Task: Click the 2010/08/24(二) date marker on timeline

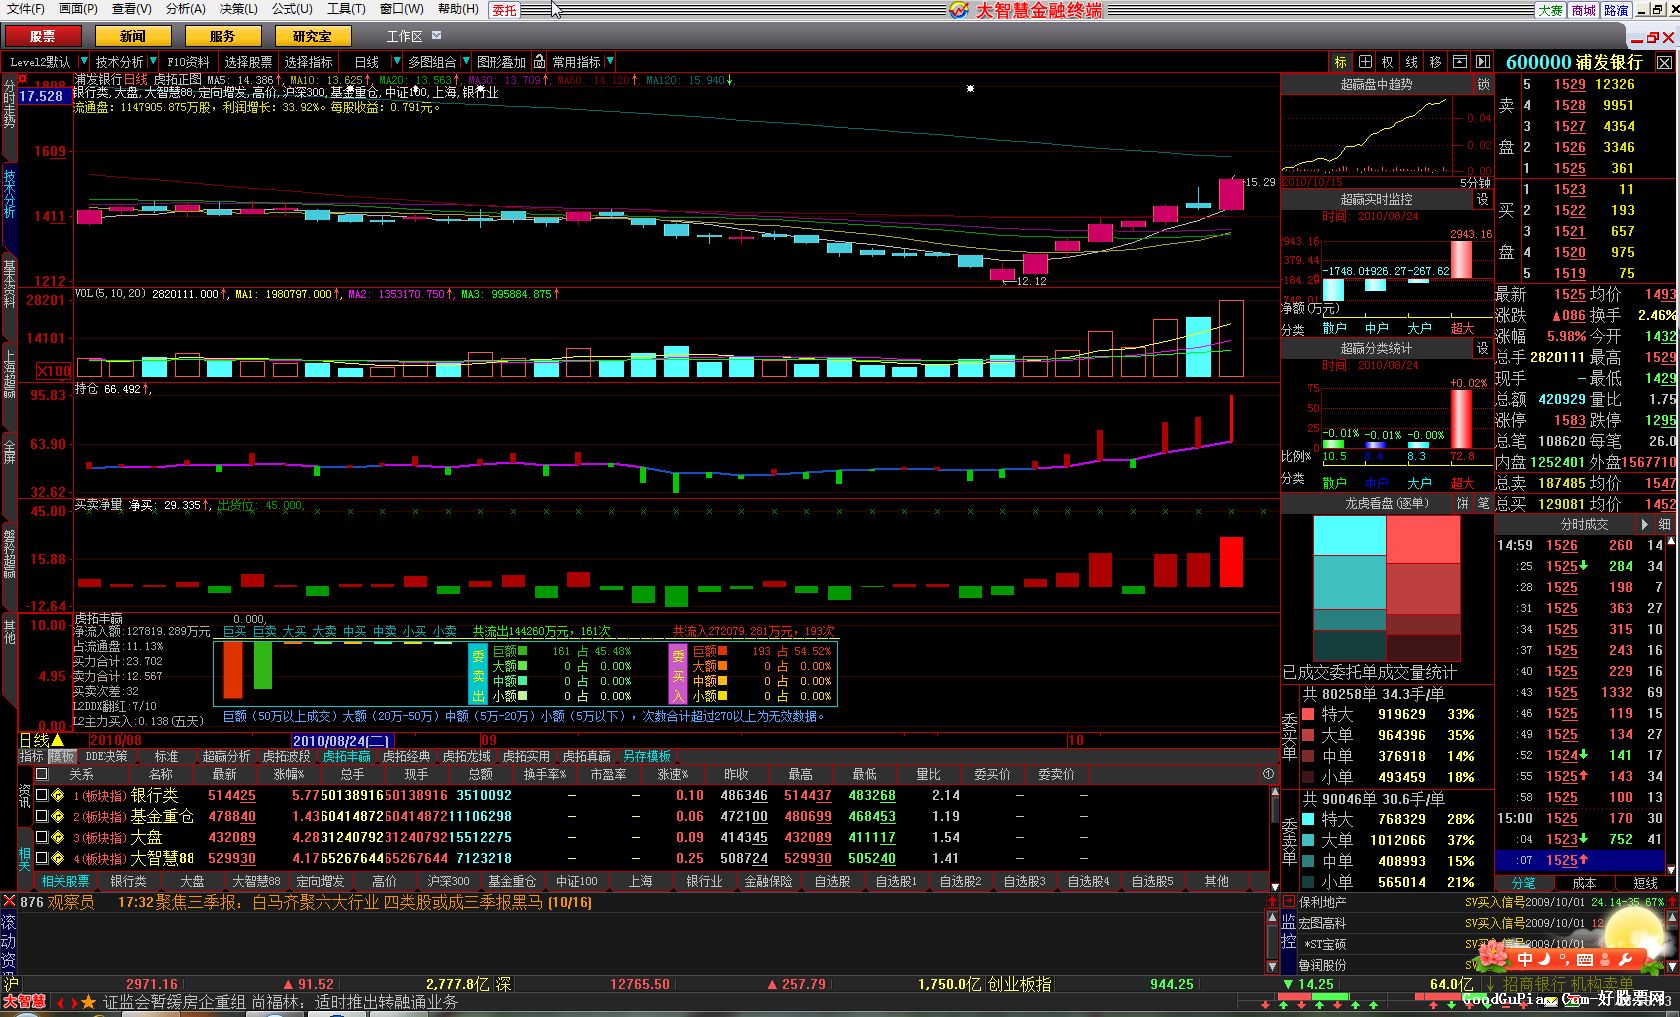Action: click(341, 741)
